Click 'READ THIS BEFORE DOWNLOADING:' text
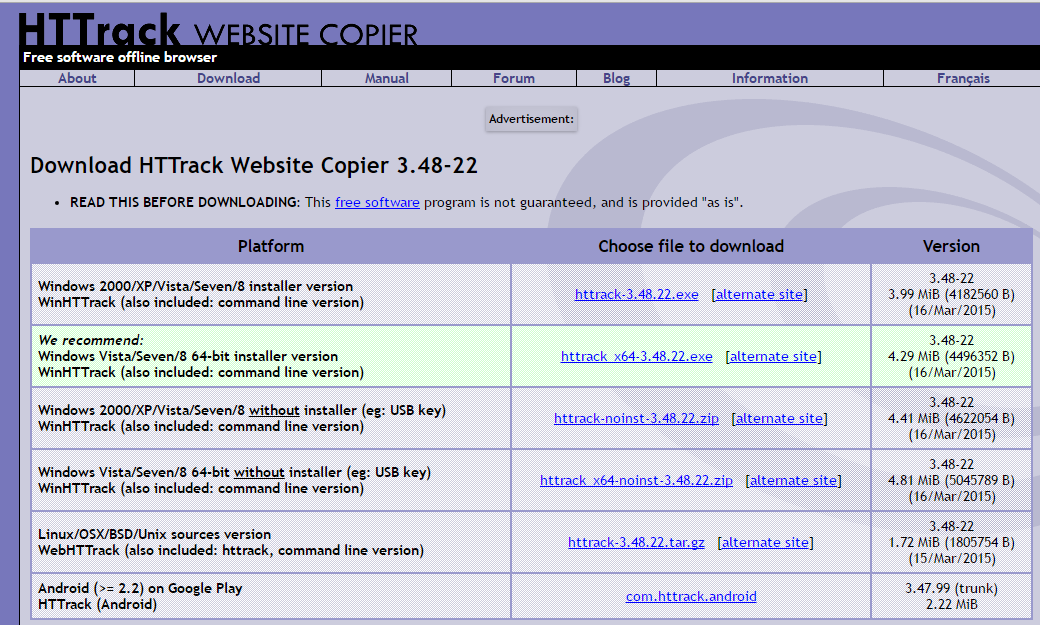The height and width of the screenshot is (625, 1040). click(185, 202)
